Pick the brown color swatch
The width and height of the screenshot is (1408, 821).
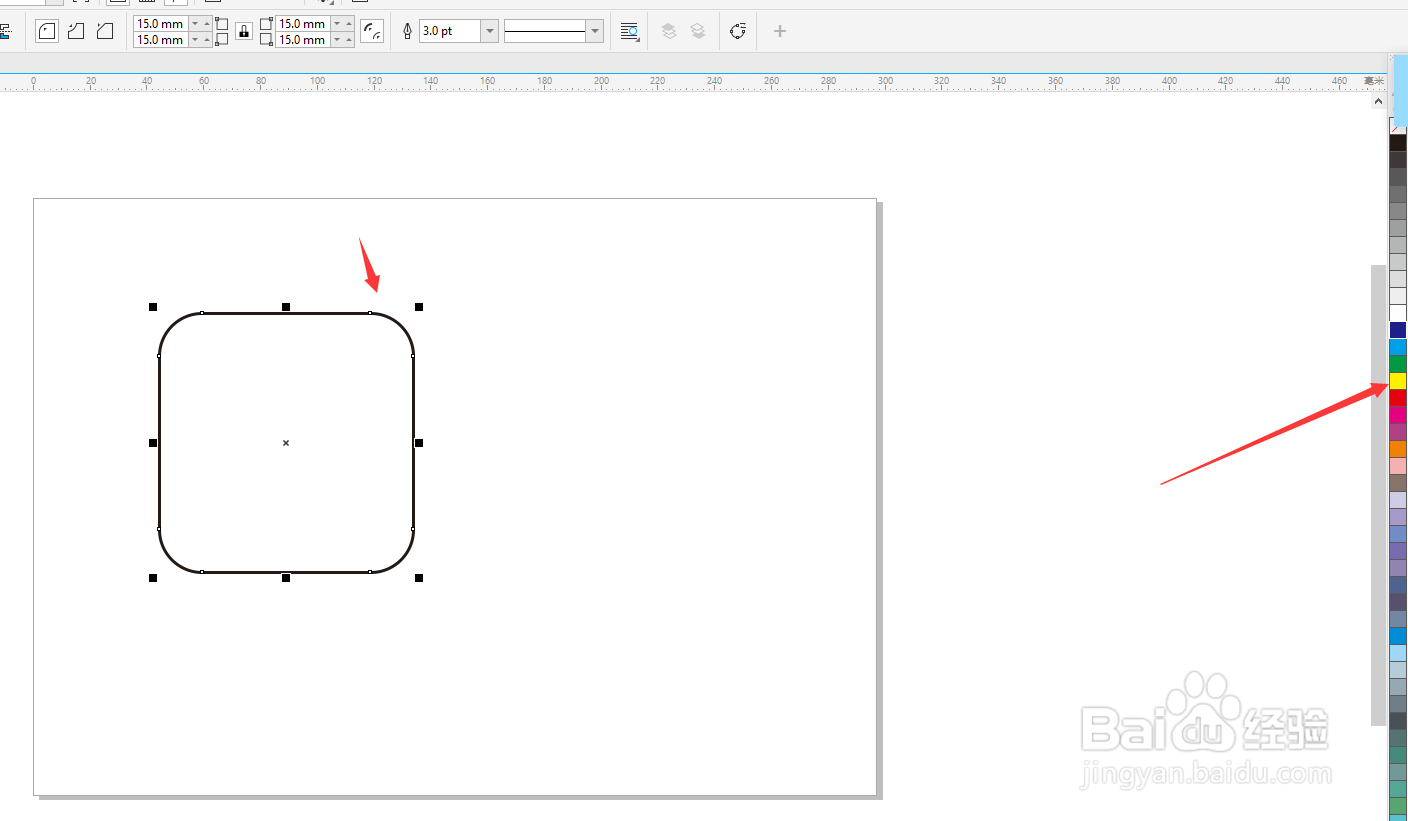click(x=1398, y=483)
